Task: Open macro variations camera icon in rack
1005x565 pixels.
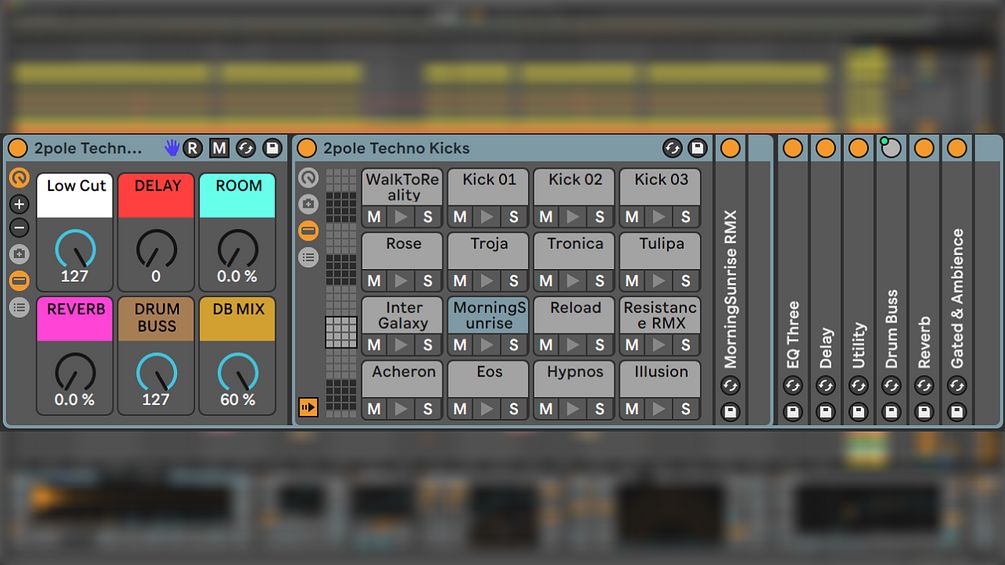Action: (x=19, y=254)
